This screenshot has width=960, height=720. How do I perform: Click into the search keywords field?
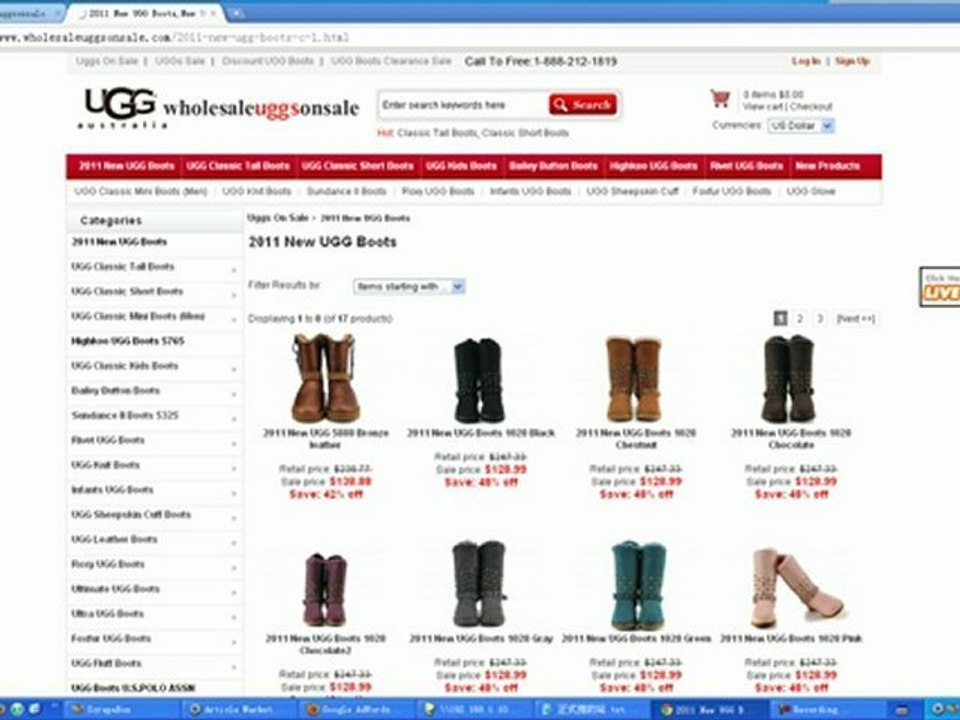[463, 105]
